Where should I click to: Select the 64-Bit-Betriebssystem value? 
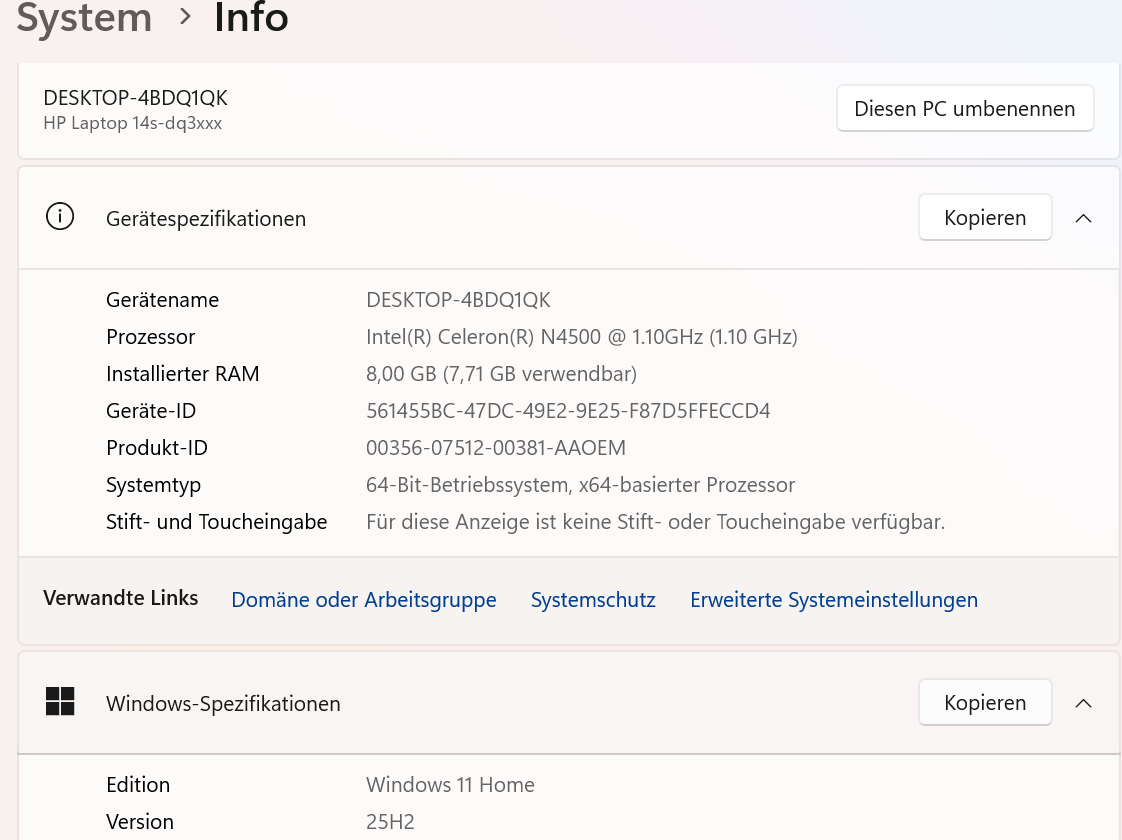click(x=580, y=486)
